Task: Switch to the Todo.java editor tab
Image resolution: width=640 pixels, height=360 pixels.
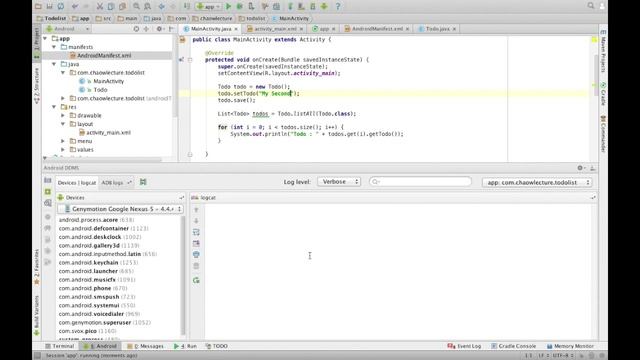Action: tap(437, 29)
